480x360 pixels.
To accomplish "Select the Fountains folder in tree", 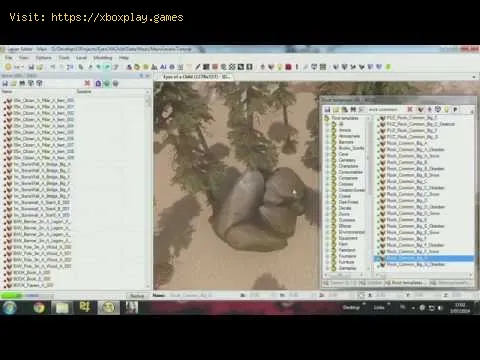I will tap(347, 256).
